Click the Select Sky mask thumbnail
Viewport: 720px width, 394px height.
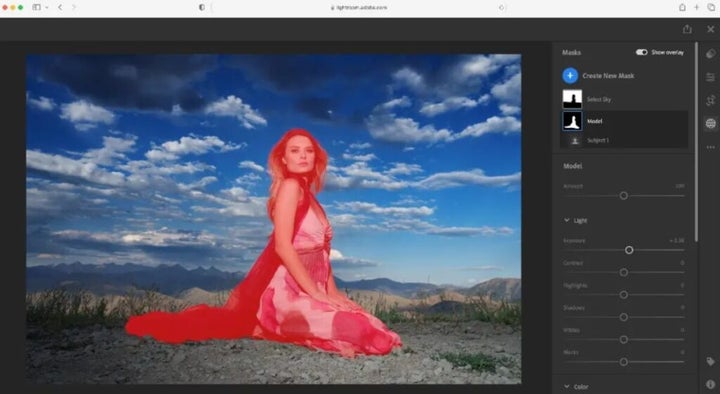(572, 99)
